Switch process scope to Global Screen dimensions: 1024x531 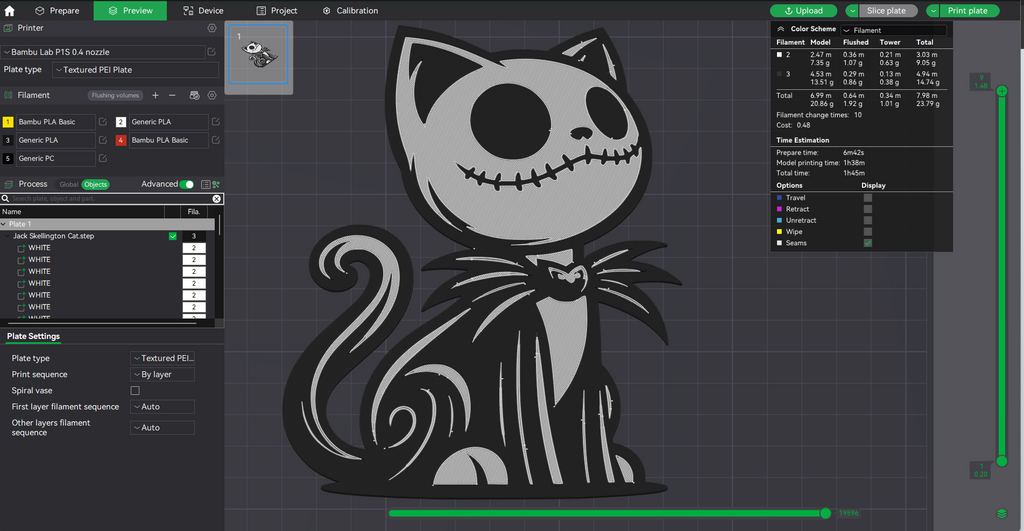tap(69, 185)
